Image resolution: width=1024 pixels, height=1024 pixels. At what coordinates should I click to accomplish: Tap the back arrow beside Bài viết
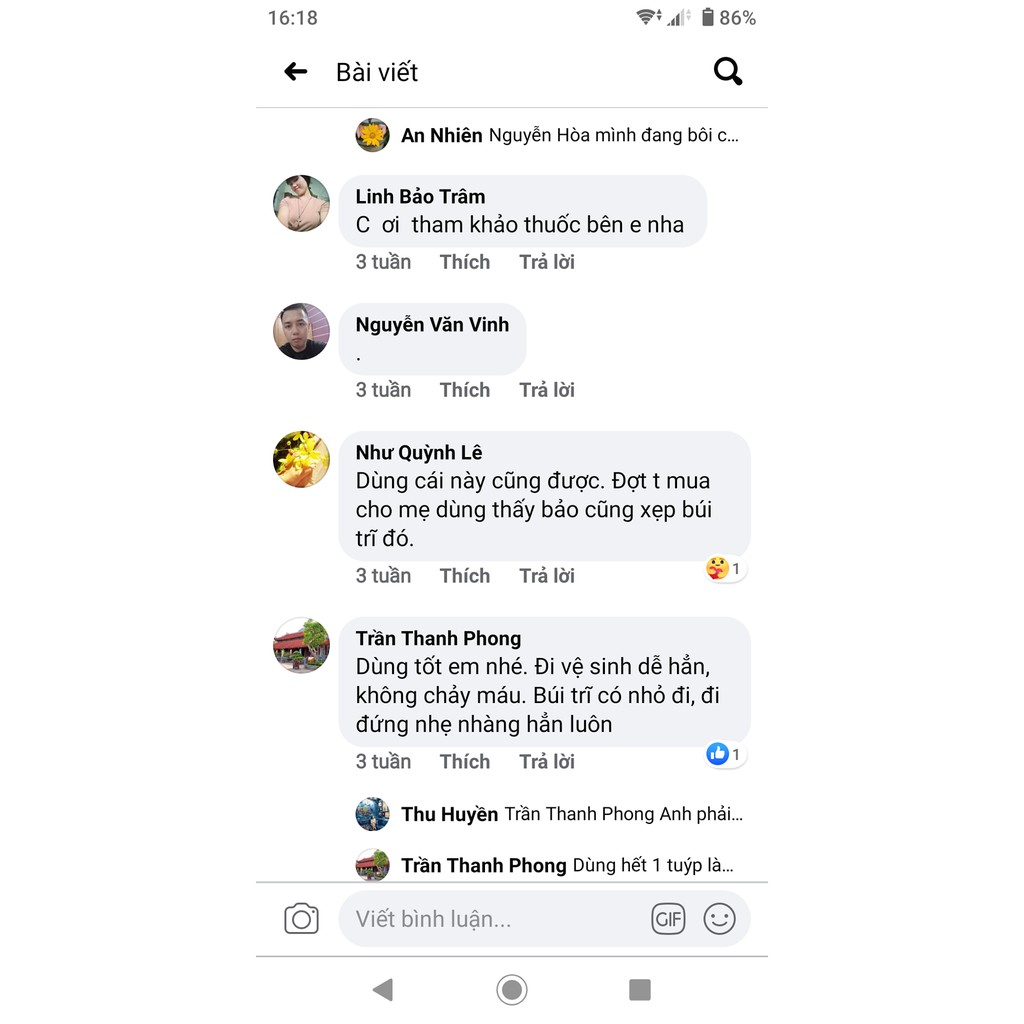coord(296,71)
